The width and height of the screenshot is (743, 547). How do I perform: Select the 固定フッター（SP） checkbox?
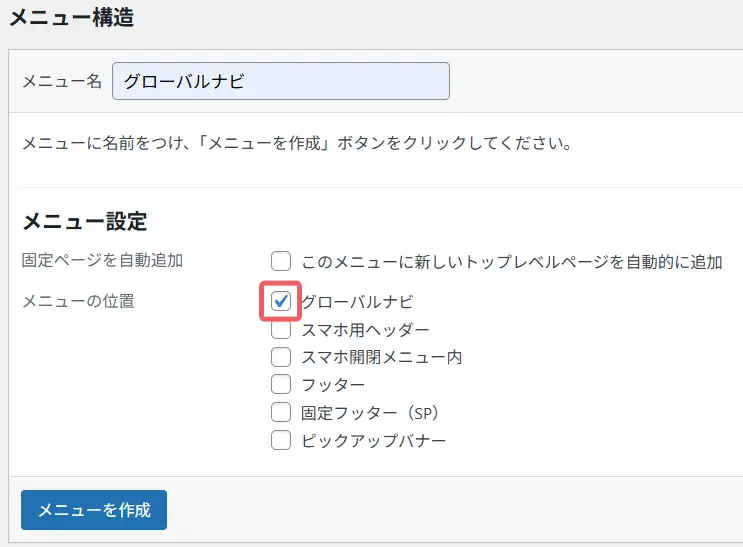coord(281,412)
